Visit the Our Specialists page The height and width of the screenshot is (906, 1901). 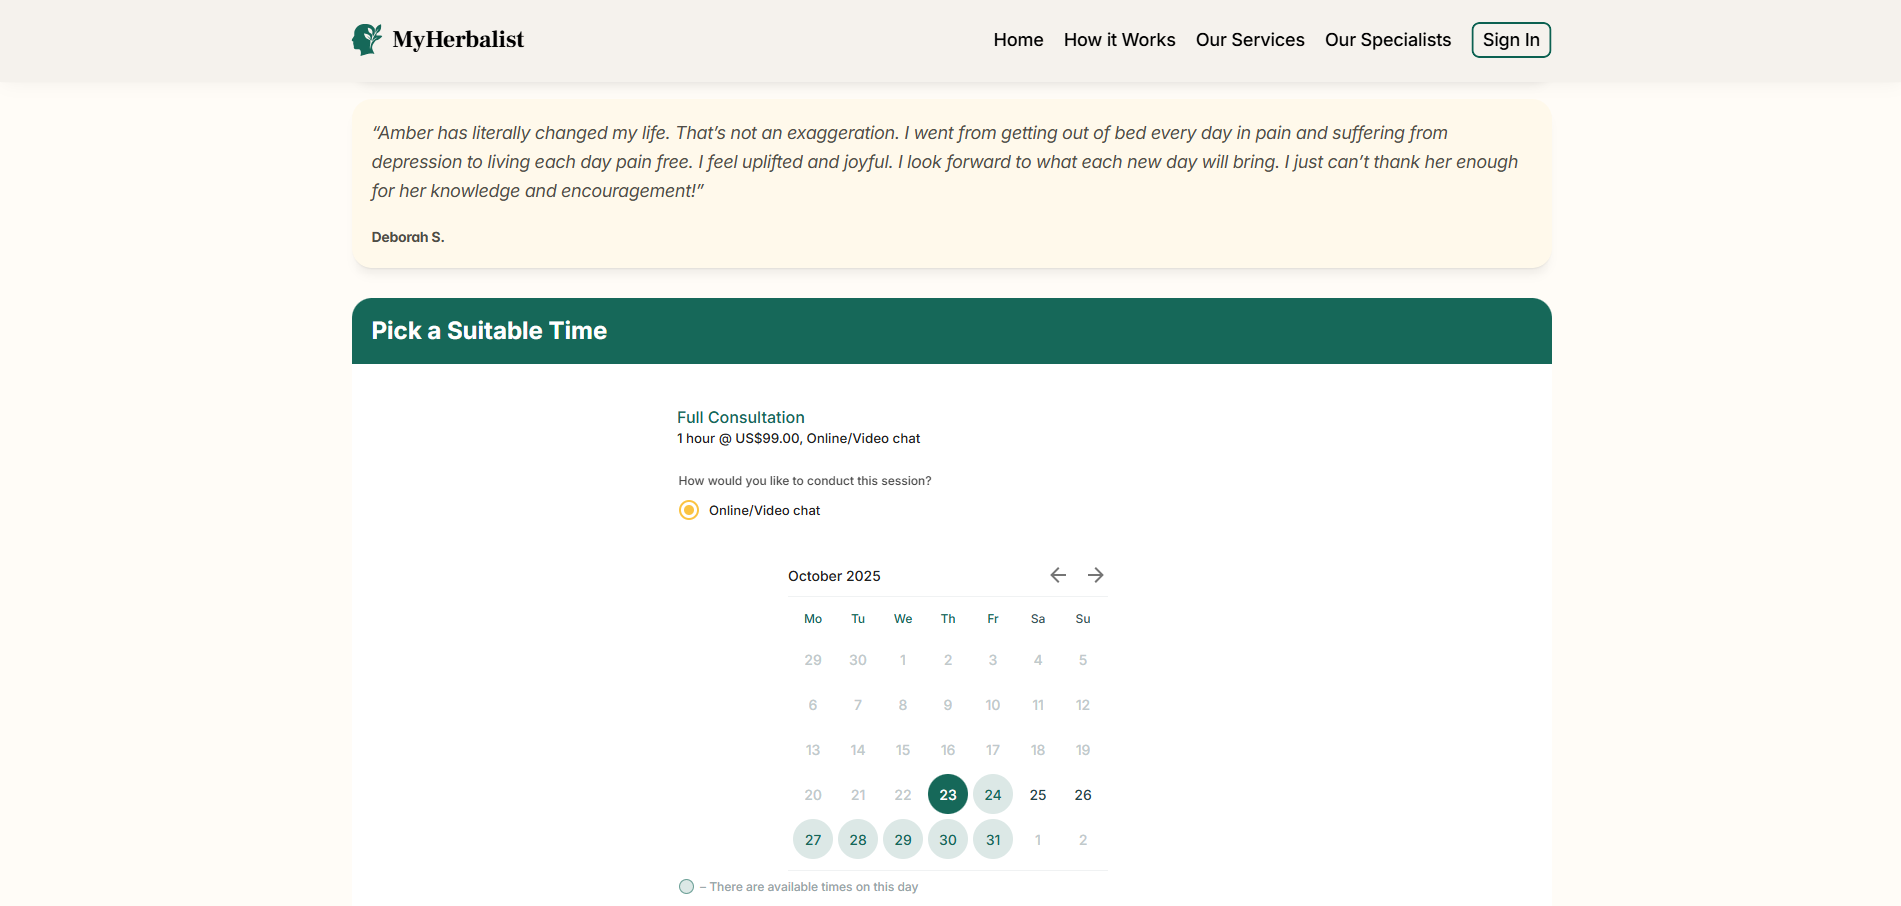tap(1387, 40)
